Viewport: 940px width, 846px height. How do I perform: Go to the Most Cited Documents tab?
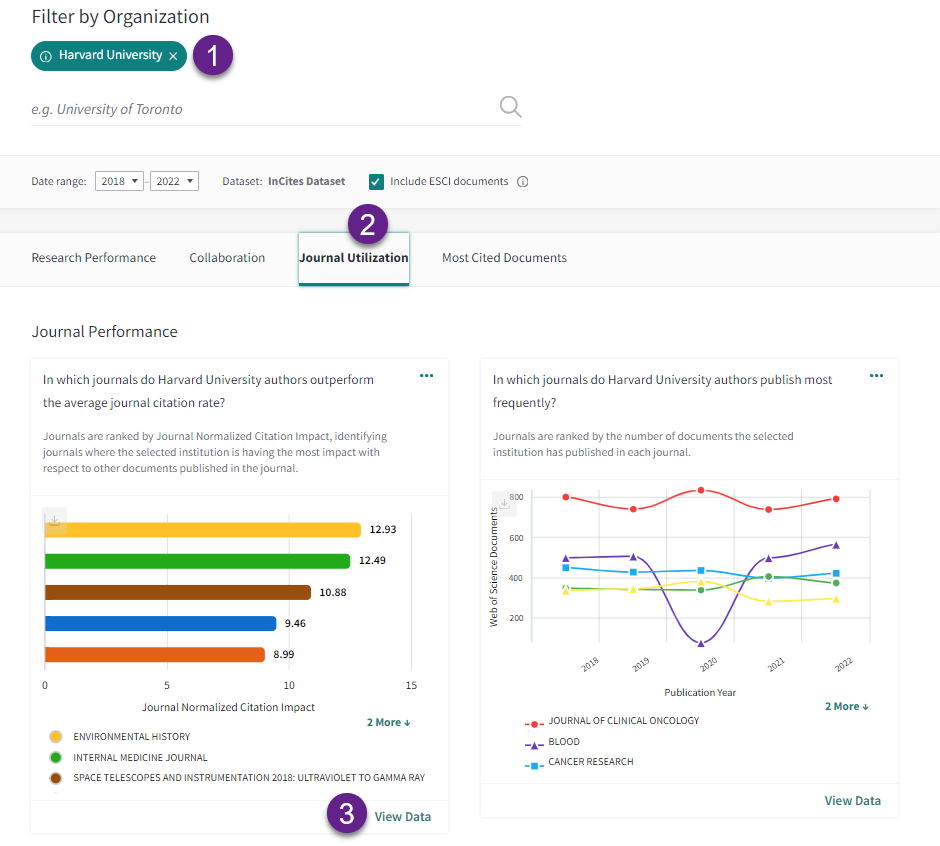pos(504,258)
